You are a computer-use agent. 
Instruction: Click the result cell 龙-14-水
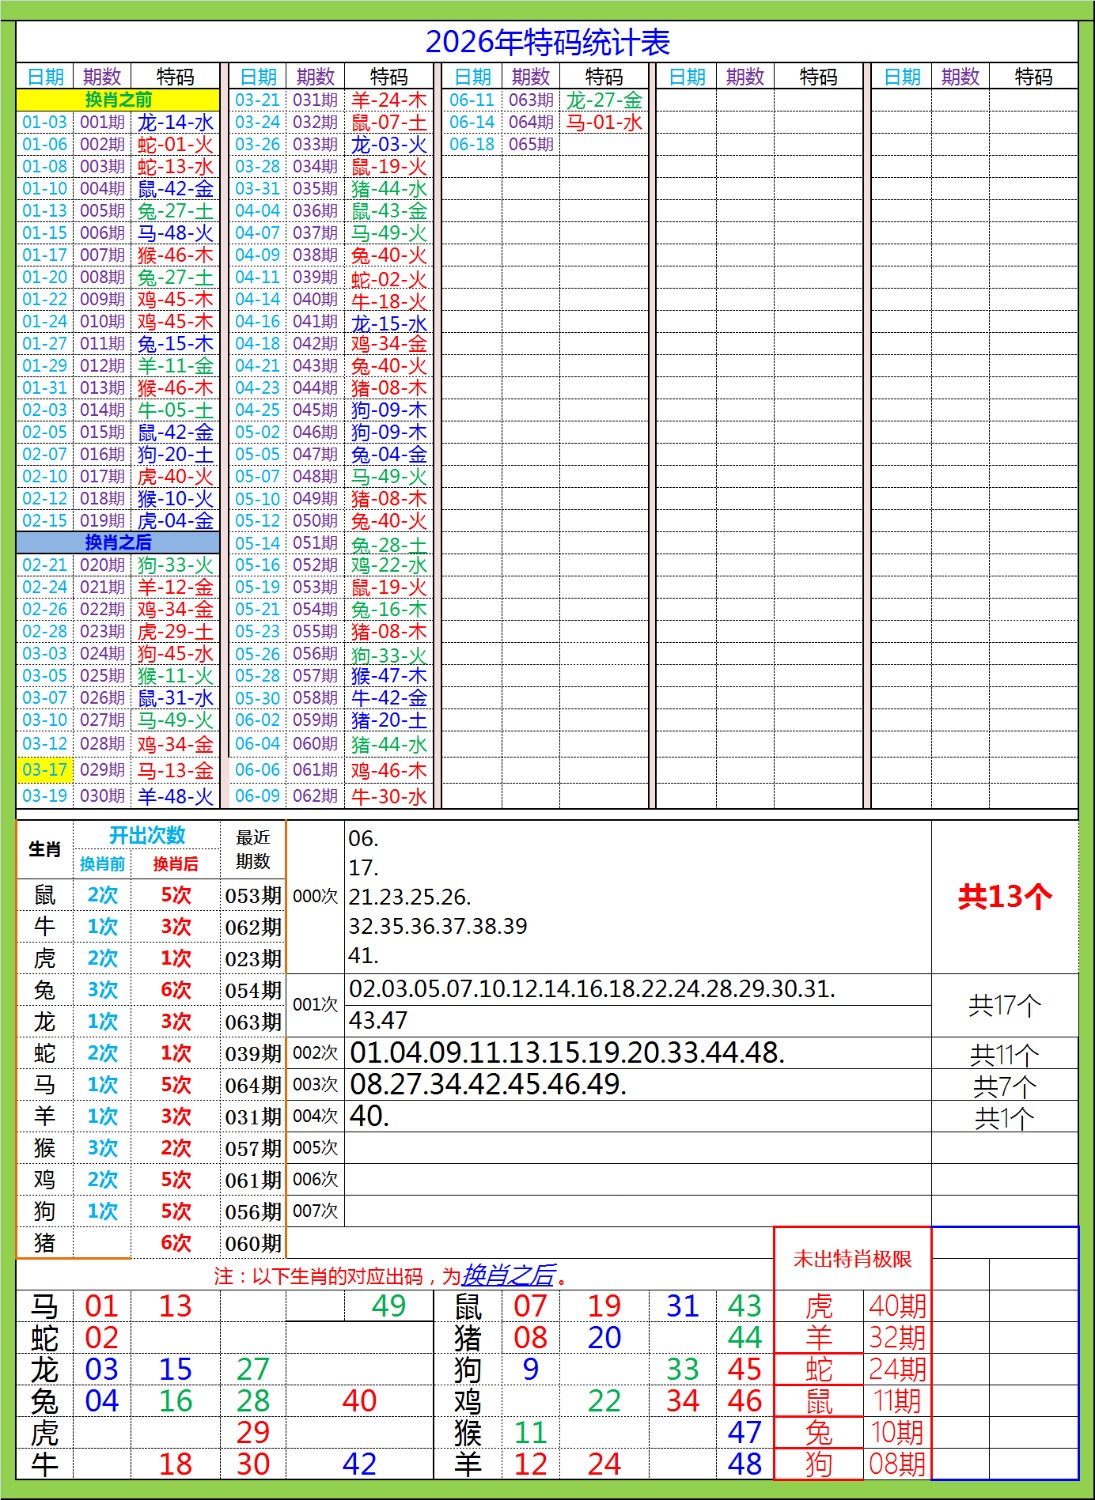pyautogui.click(x=175, y=122)
